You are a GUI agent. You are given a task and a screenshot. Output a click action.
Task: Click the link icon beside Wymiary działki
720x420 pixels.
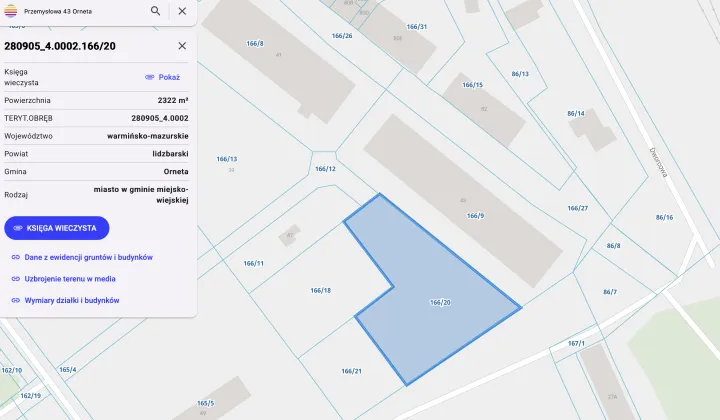pos(16,301)
